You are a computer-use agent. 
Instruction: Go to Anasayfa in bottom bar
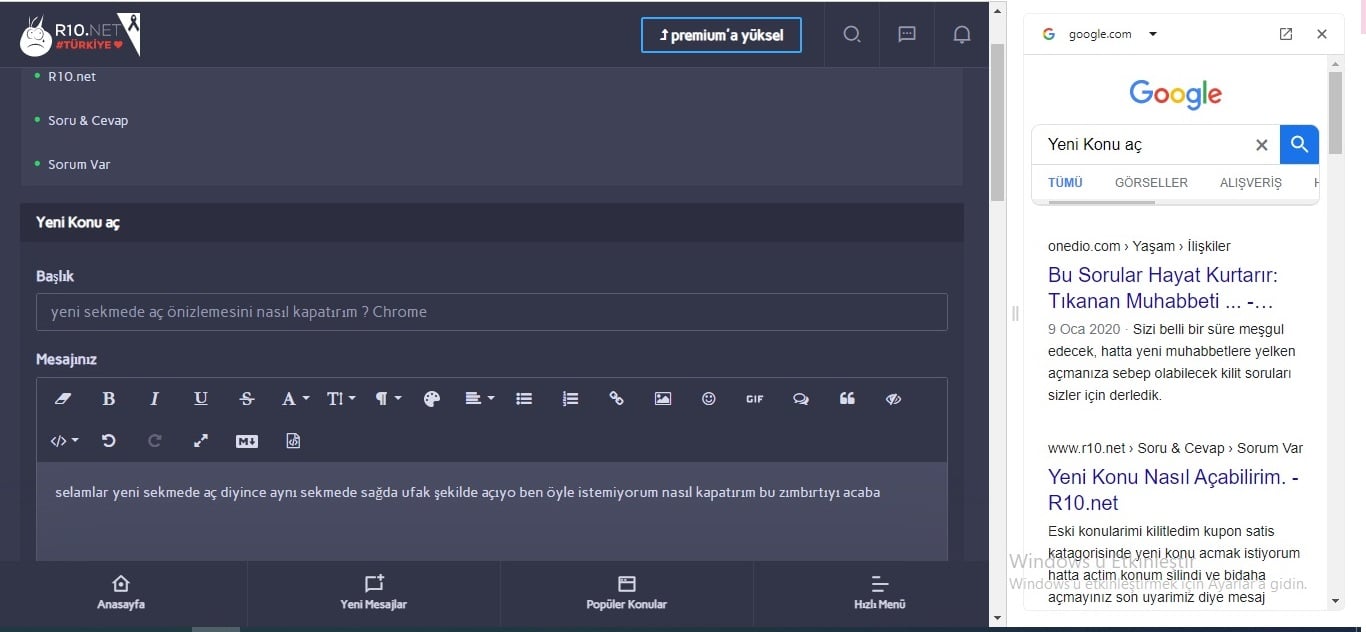[121, 593]
